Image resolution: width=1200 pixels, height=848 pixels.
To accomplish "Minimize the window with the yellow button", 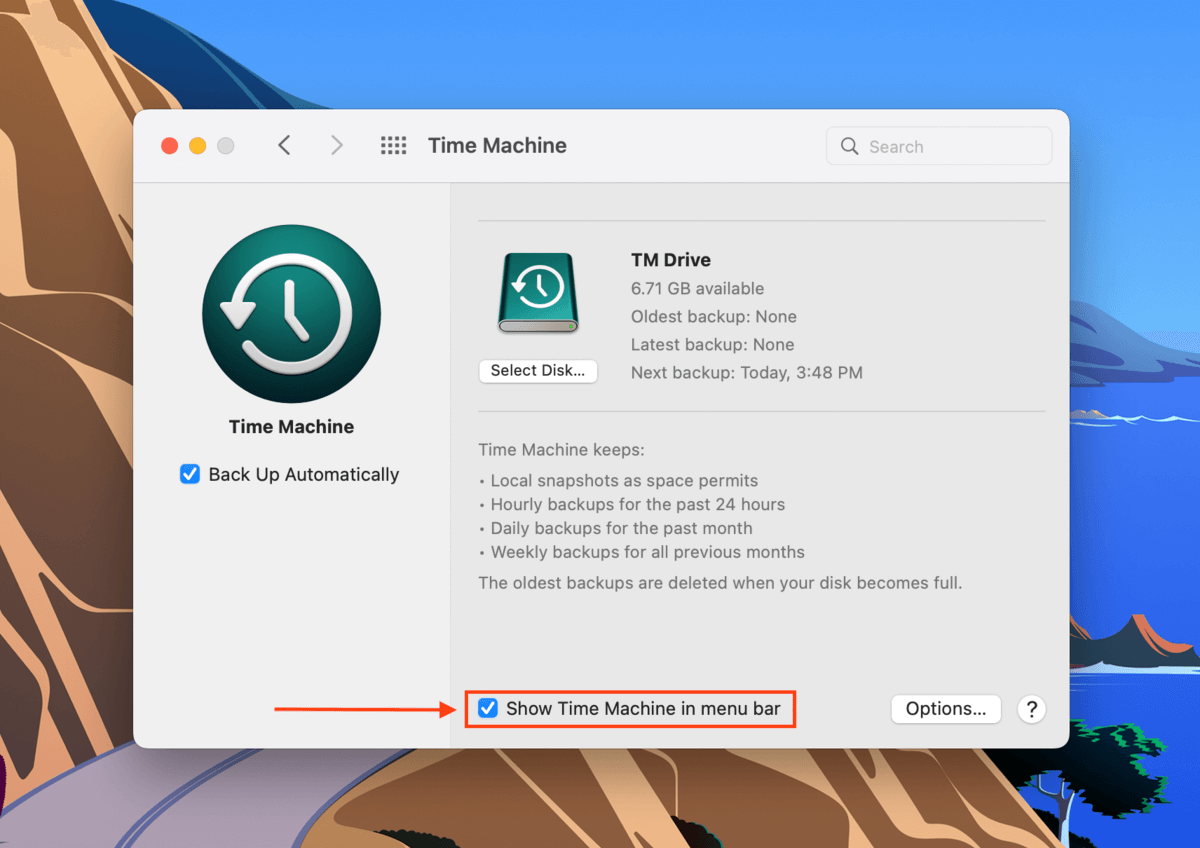I will (198, 146).
